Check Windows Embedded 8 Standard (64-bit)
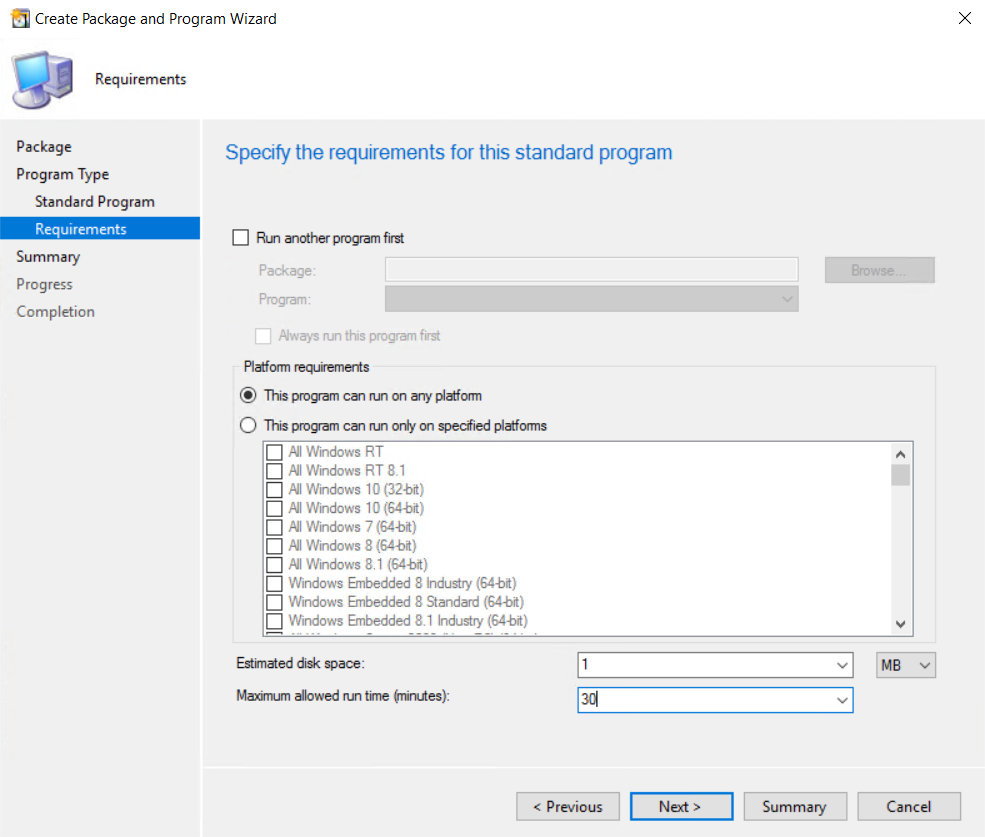985x837 pixels. coord(274,602)
